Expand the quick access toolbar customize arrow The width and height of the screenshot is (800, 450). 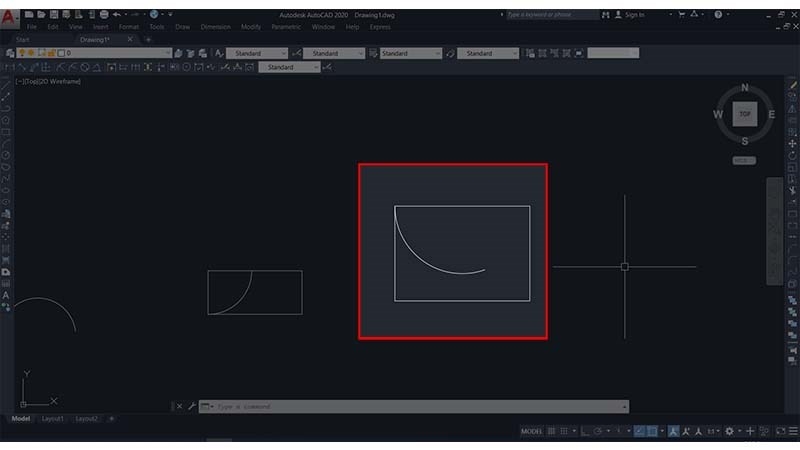coord(170,15)
